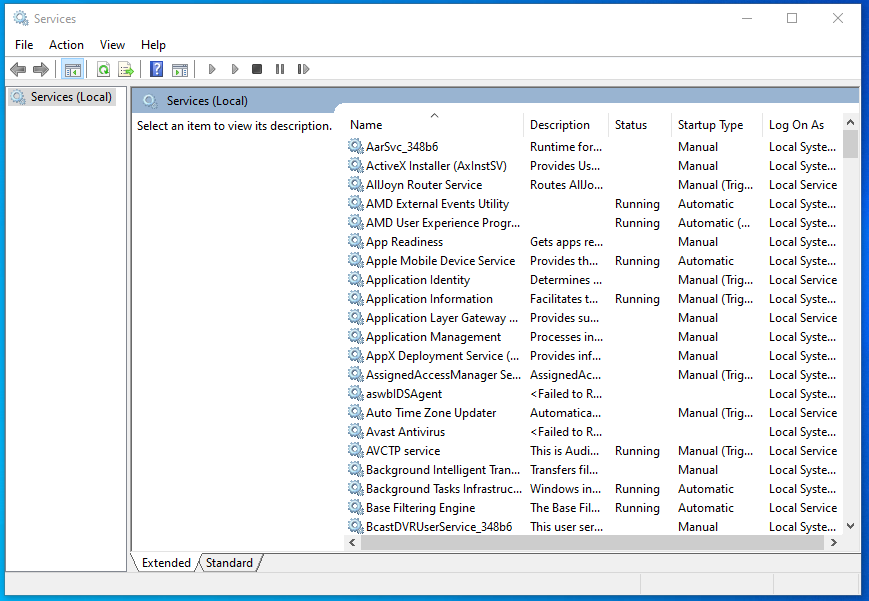Open the Action menu
The height and width of the screenshot is (601, 869).
point(66,45)
